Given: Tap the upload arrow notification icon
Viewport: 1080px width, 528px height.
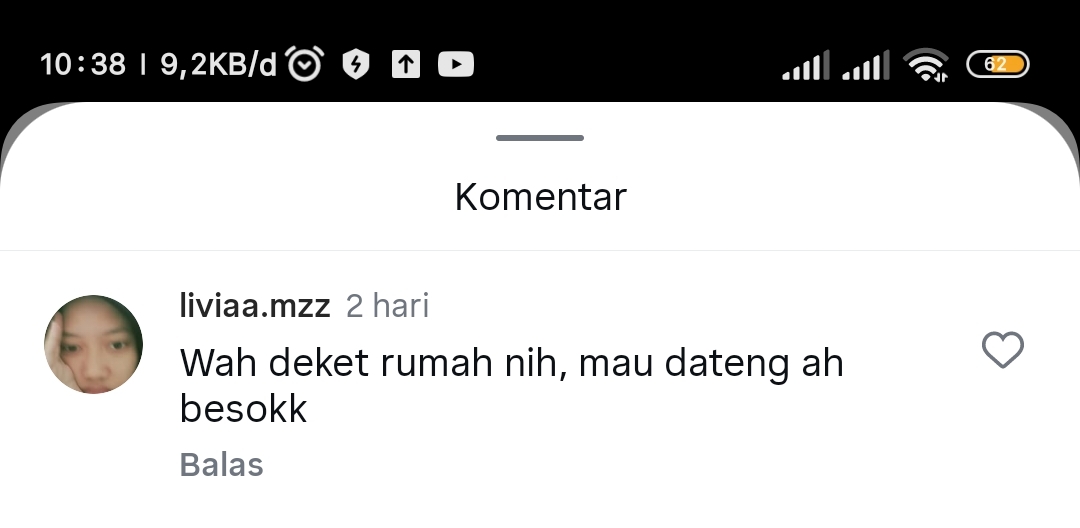Looking at the screenshot, I should pyautogui.click(x=406, y=65).
